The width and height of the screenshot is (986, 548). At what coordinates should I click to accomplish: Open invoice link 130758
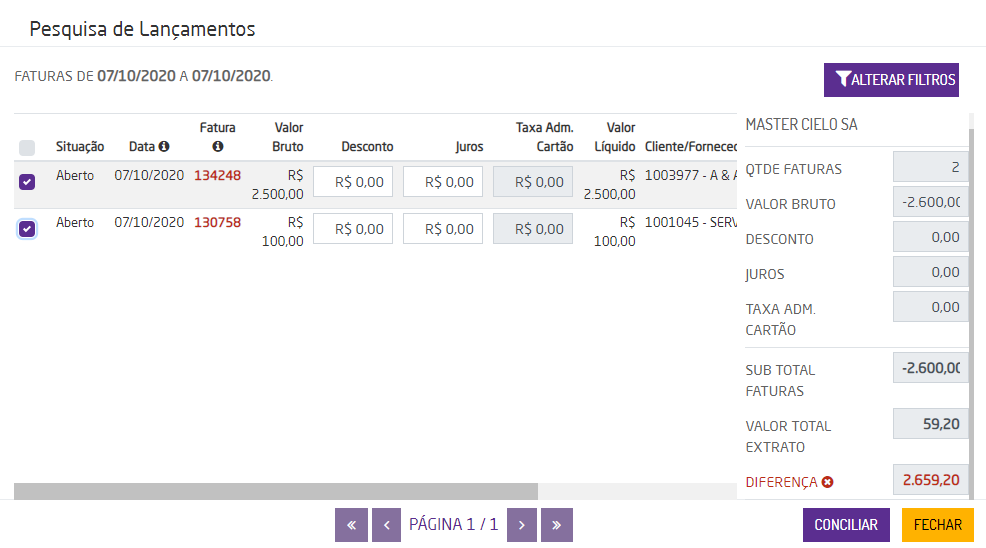click(x=217, y=223)
